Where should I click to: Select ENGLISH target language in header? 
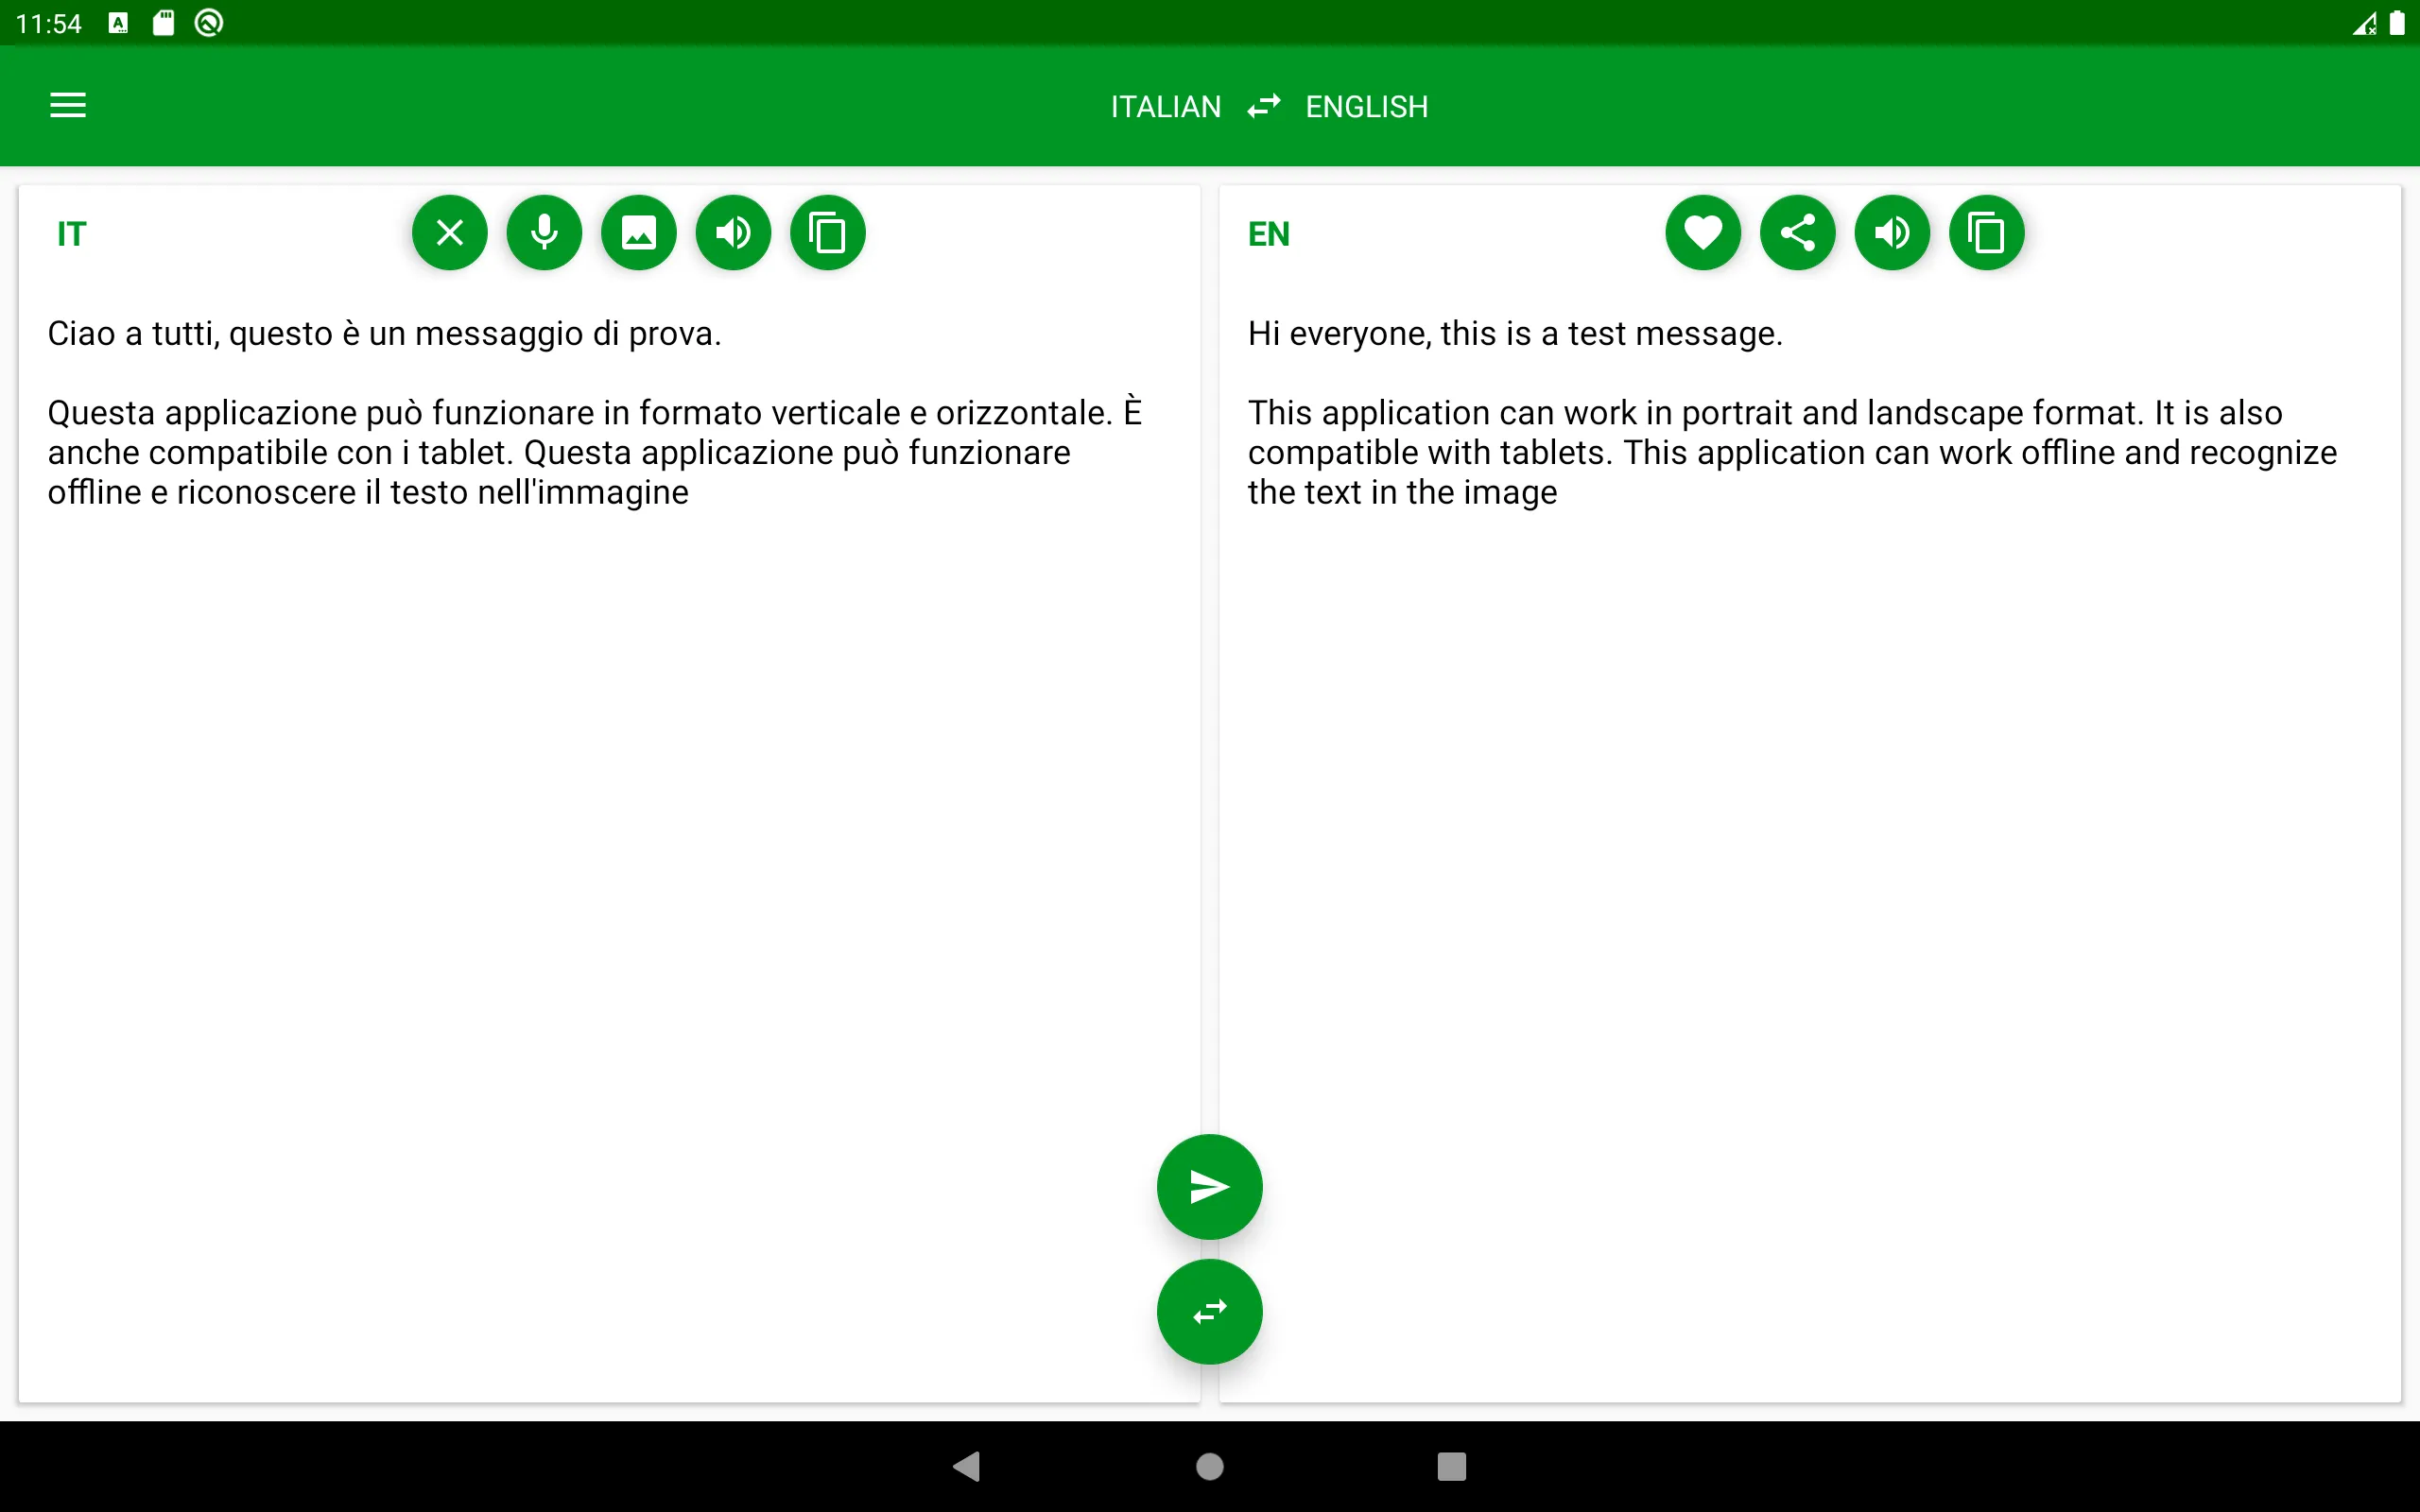[x=1366, y=107]
